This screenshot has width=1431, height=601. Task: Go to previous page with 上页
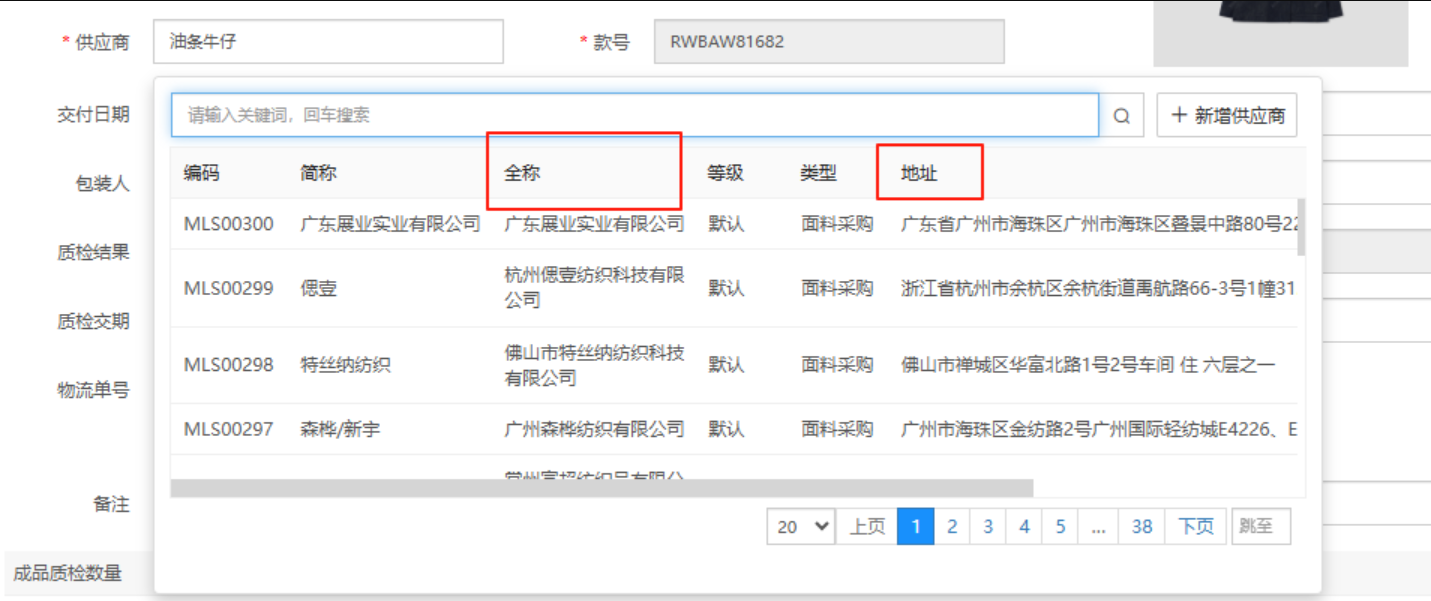click(867, 526)
